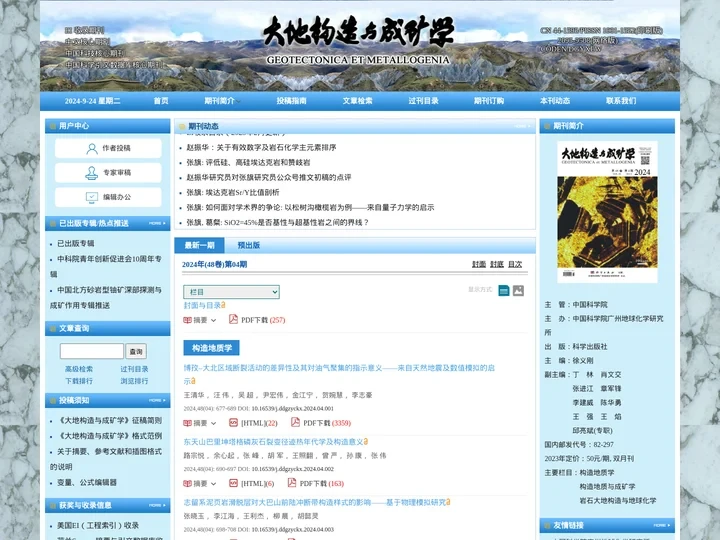Click MORE in 投稿须知 header

tap(157, 400)
